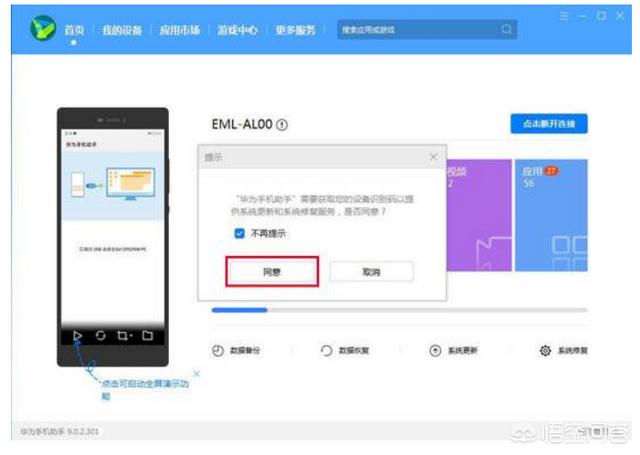The width and height of the screenshot is (640, 455).
Task: Click the screenshot crop icon on phone
Action: pyautogui.click(x=124, y=335)
